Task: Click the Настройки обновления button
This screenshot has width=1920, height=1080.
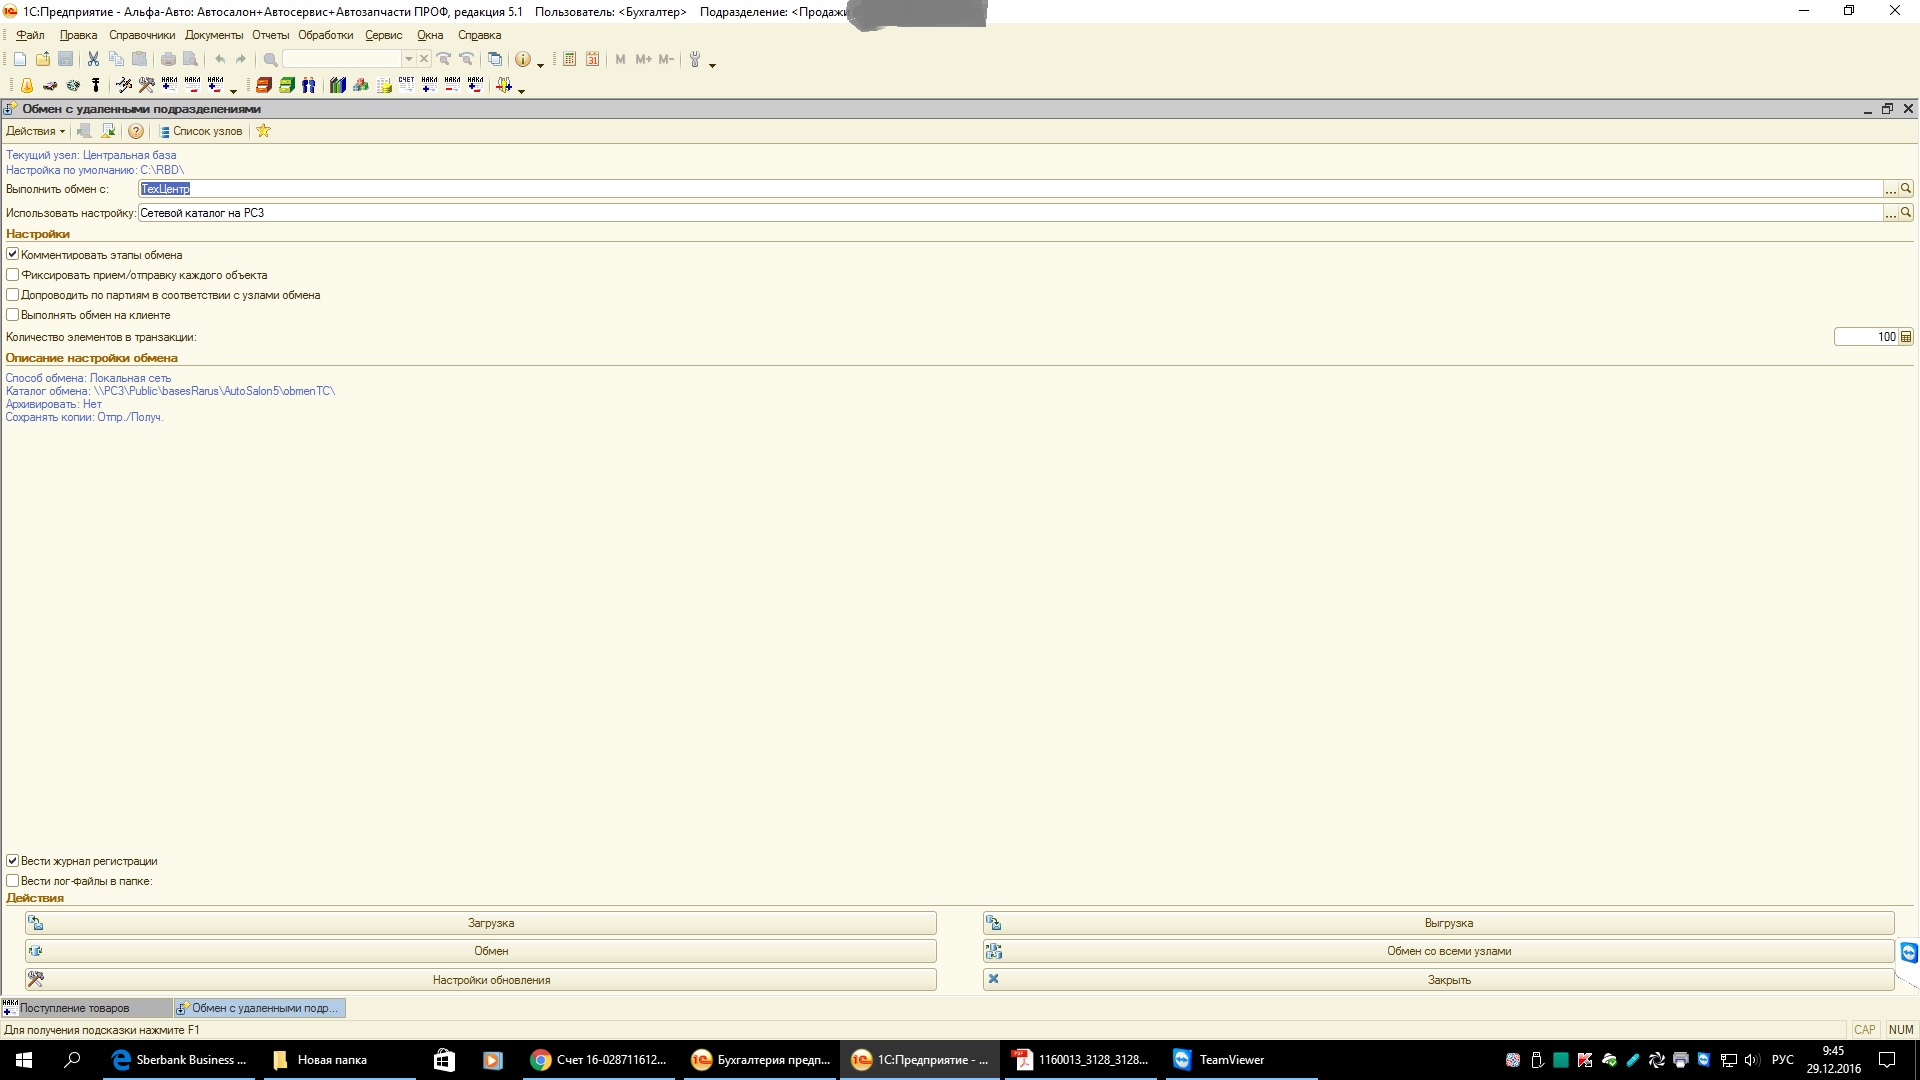Action: click(x=481, y=980)
